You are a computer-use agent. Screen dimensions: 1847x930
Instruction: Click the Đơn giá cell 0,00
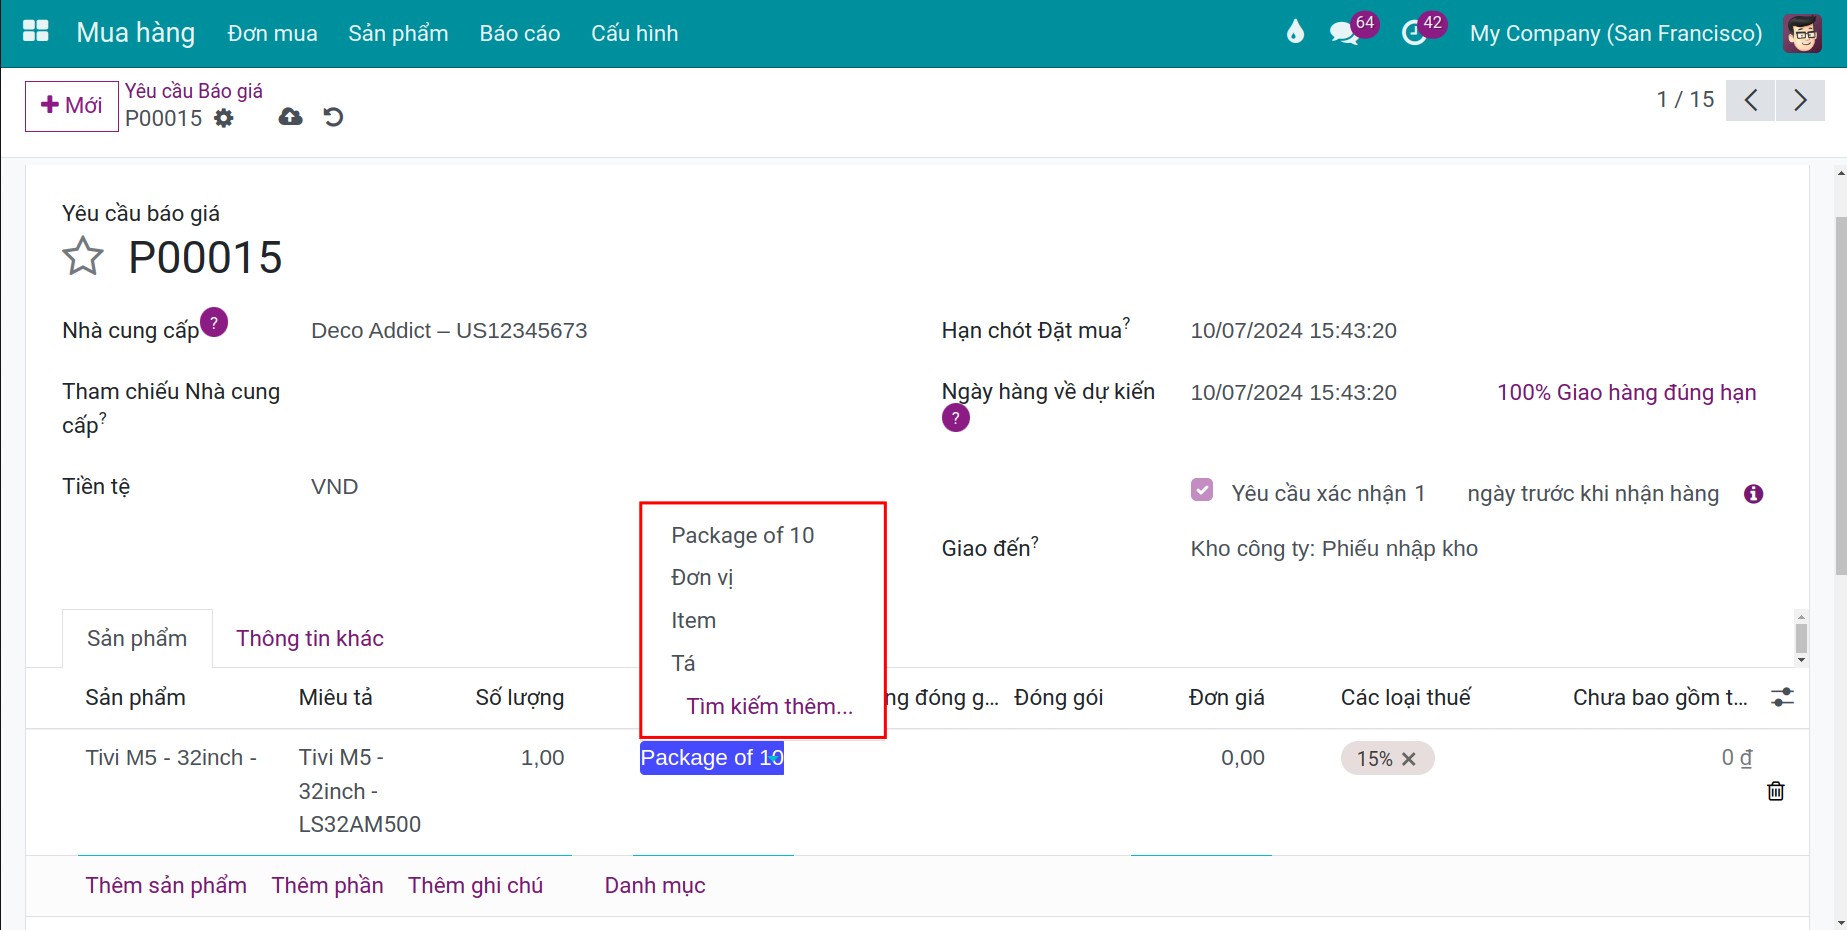[x=1242, y=758]
